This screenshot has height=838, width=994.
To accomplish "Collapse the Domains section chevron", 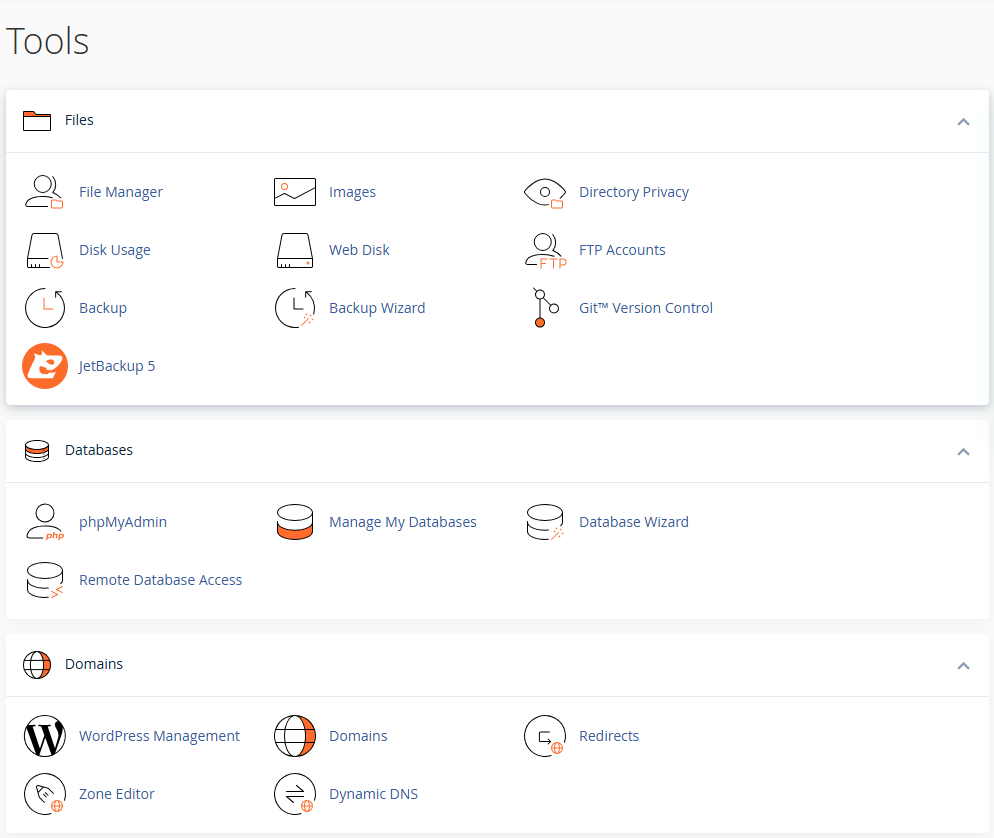I will pyautogui.click(x=964, y=666).
